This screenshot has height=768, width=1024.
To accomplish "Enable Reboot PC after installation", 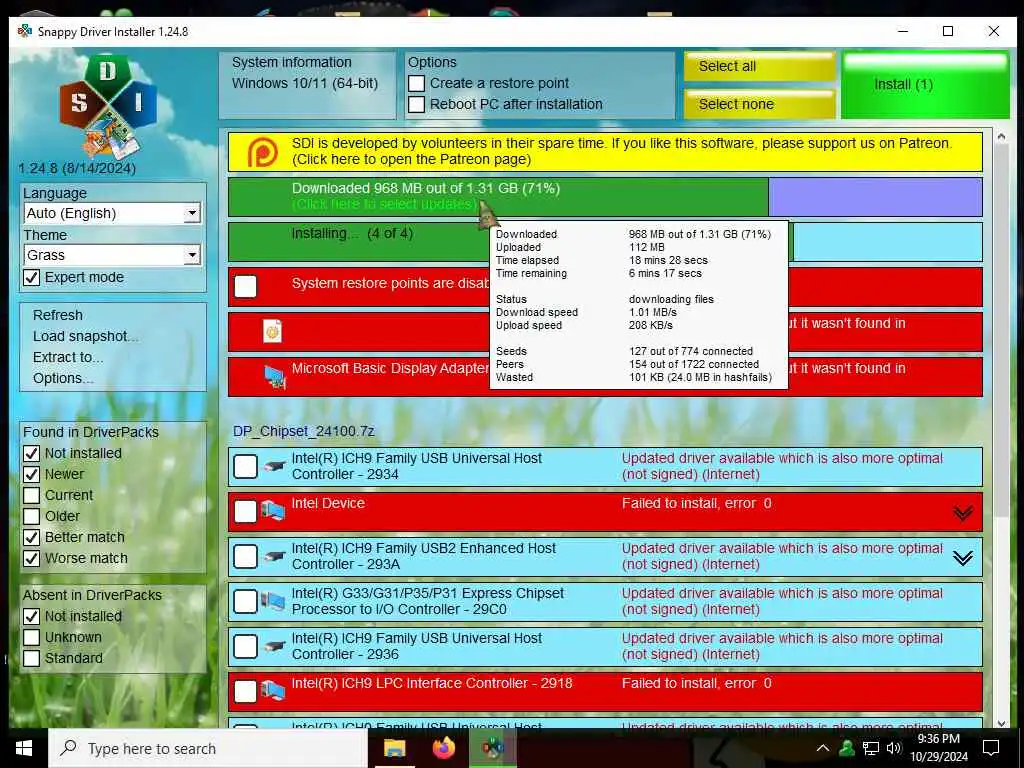I will 417,104.
